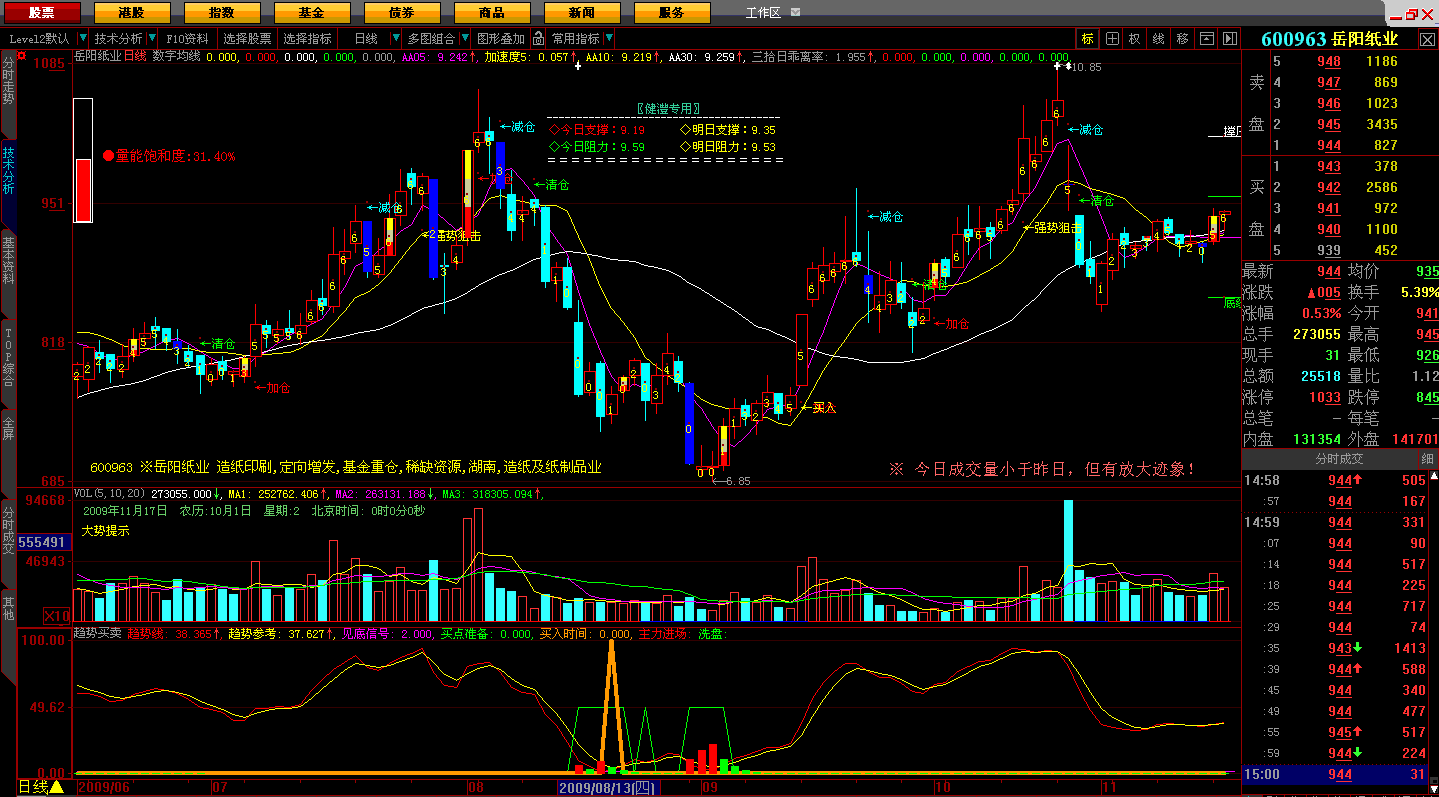Click the 标 toolbar icon

point(1088,39)
